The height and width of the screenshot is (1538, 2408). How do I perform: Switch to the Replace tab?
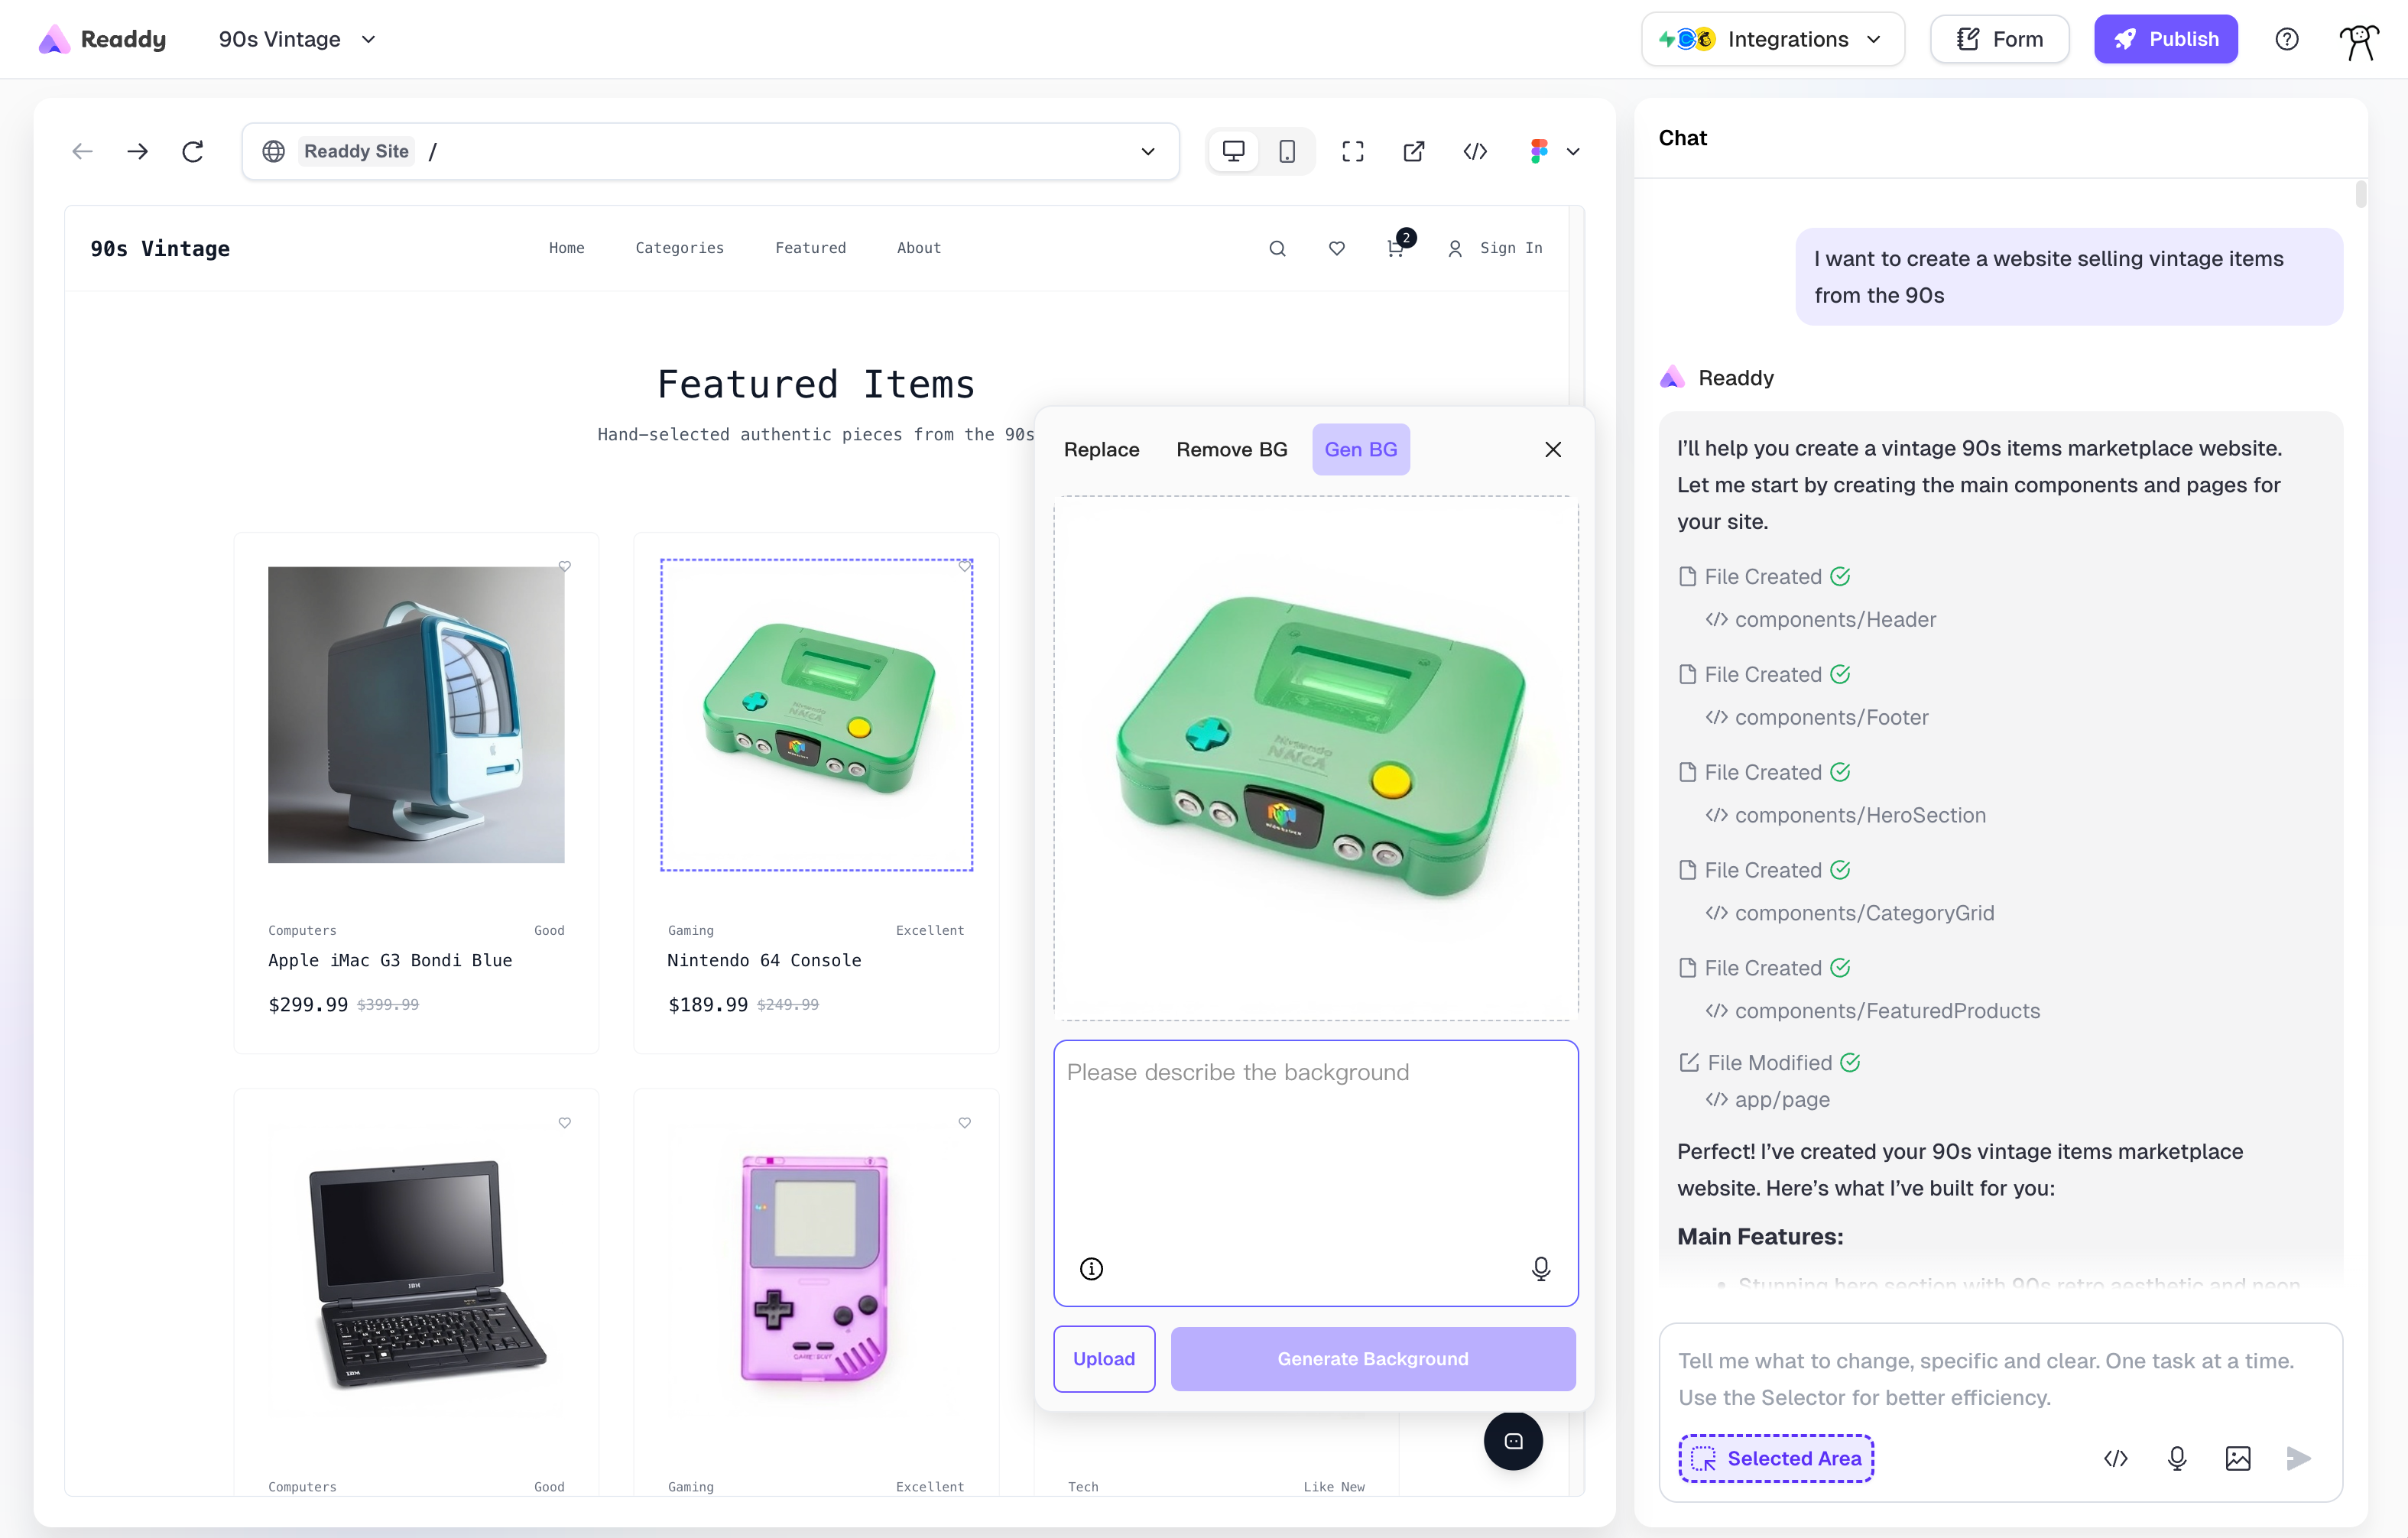point(1101,449)
